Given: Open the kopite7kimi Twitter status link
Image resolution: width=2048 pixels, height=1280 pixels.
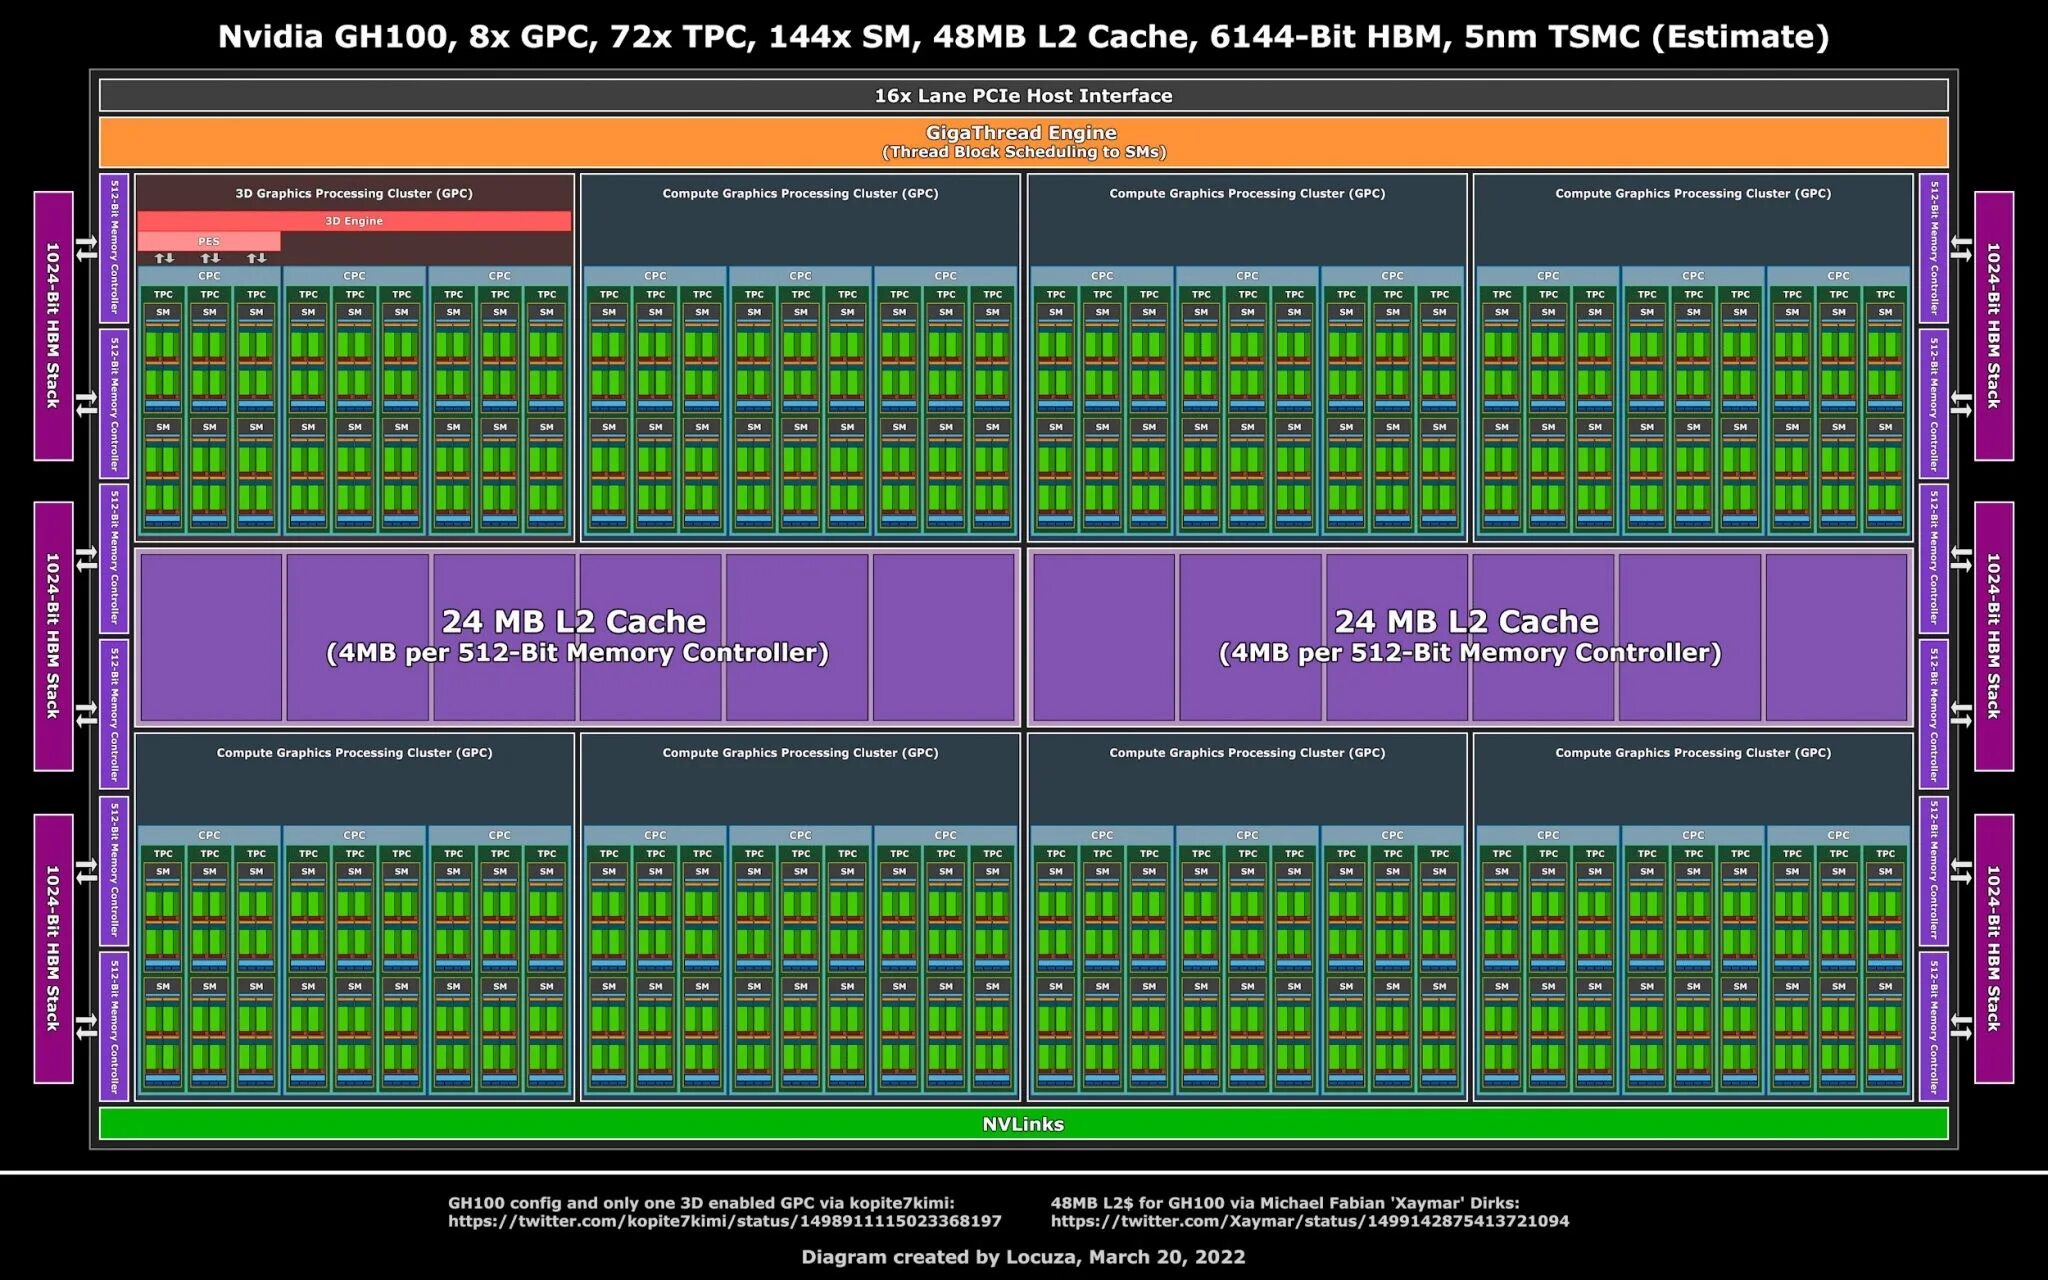Looking at the screenshot, I should pos(724,1221).
